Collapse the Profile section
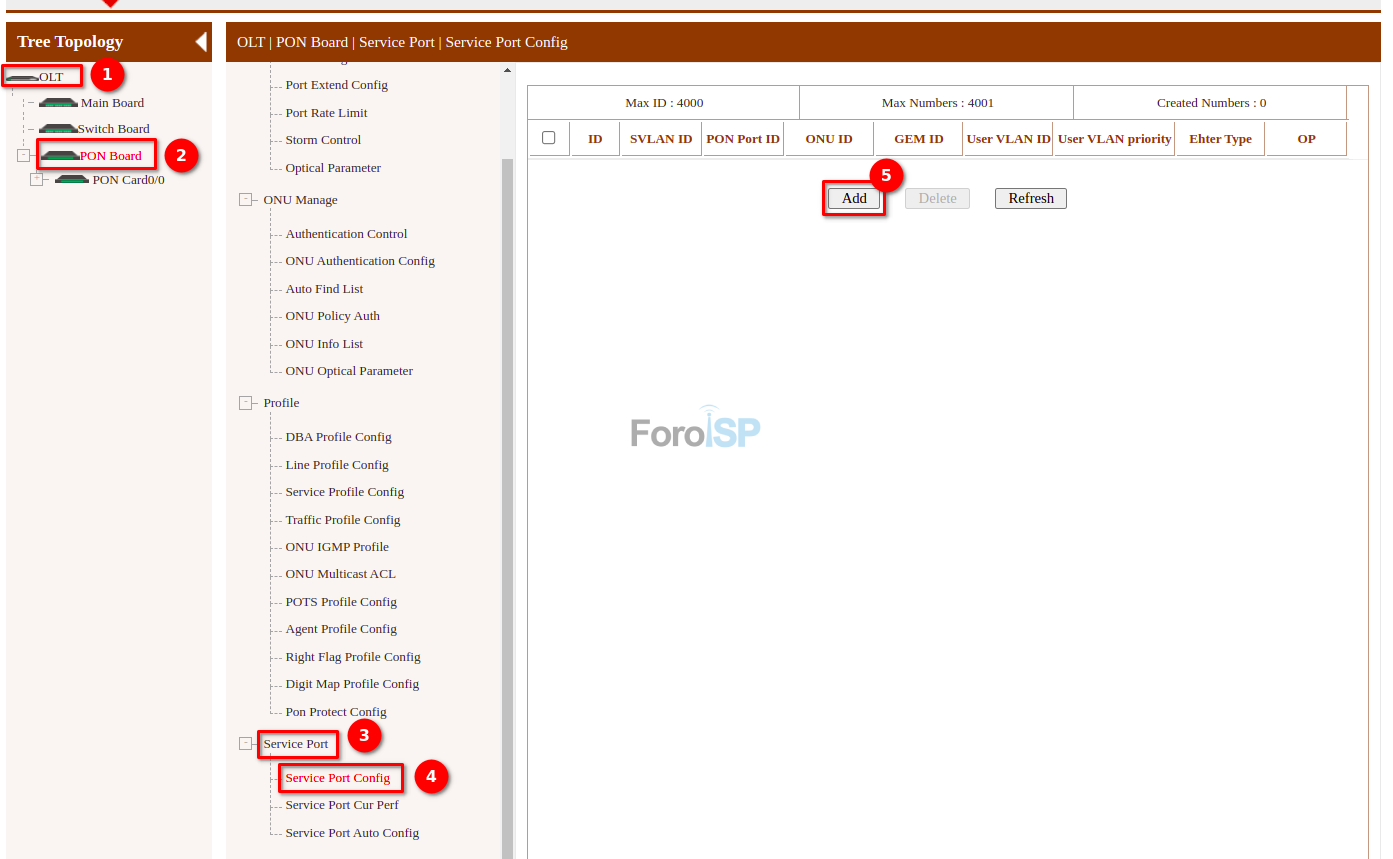The image size is (1393, 859). tap(246, 403)
